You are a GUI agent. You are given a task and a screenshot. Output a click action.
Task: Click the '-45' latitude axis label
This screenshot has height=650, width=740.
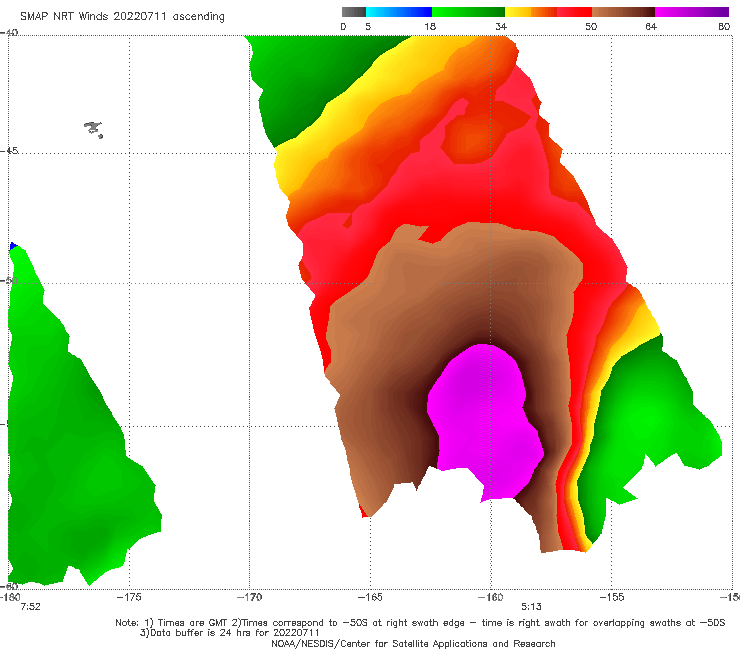tap(9, 151)
